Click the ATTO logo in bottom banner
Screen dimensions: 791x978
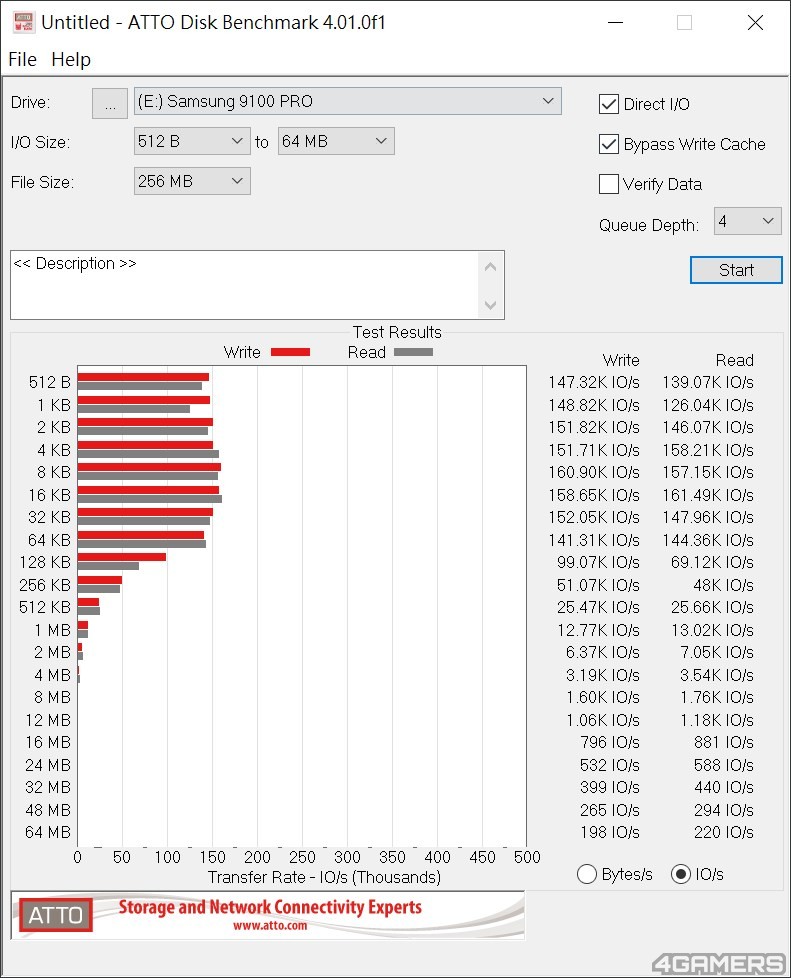[55, 915]
